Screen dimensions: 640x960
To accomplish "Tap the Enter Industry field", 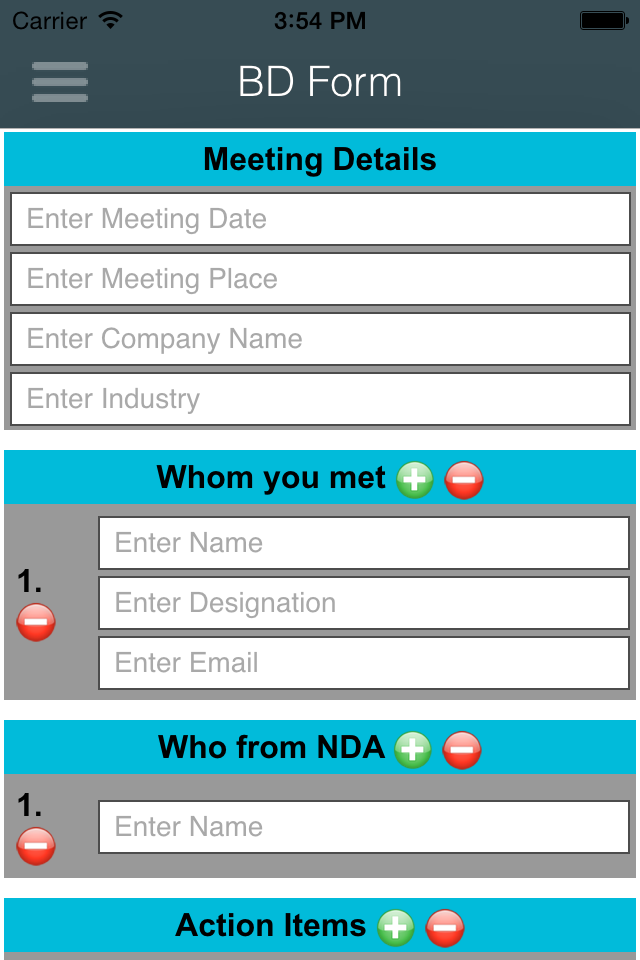I will 320,399.
